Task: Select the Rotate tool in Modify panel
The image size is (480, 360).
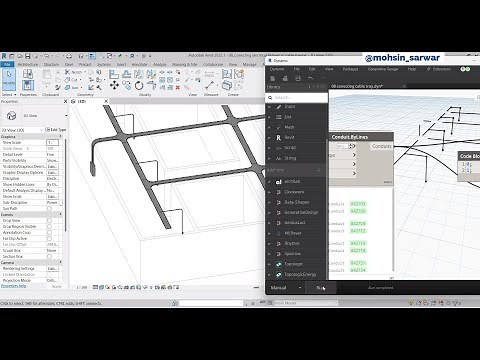Action: [139, 86]
